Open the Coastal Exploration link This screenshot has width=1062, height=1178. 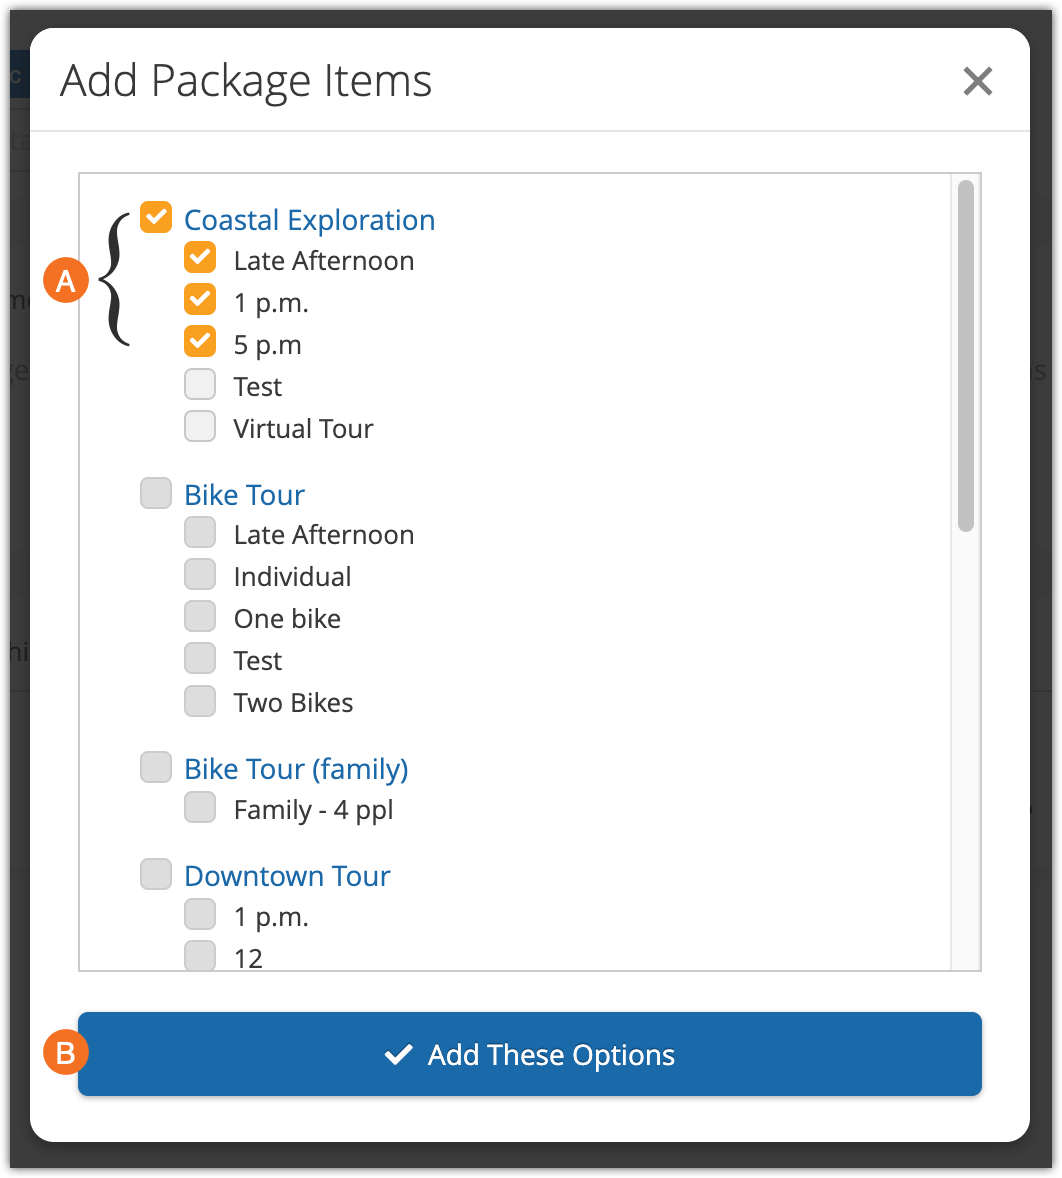(309, 220)
